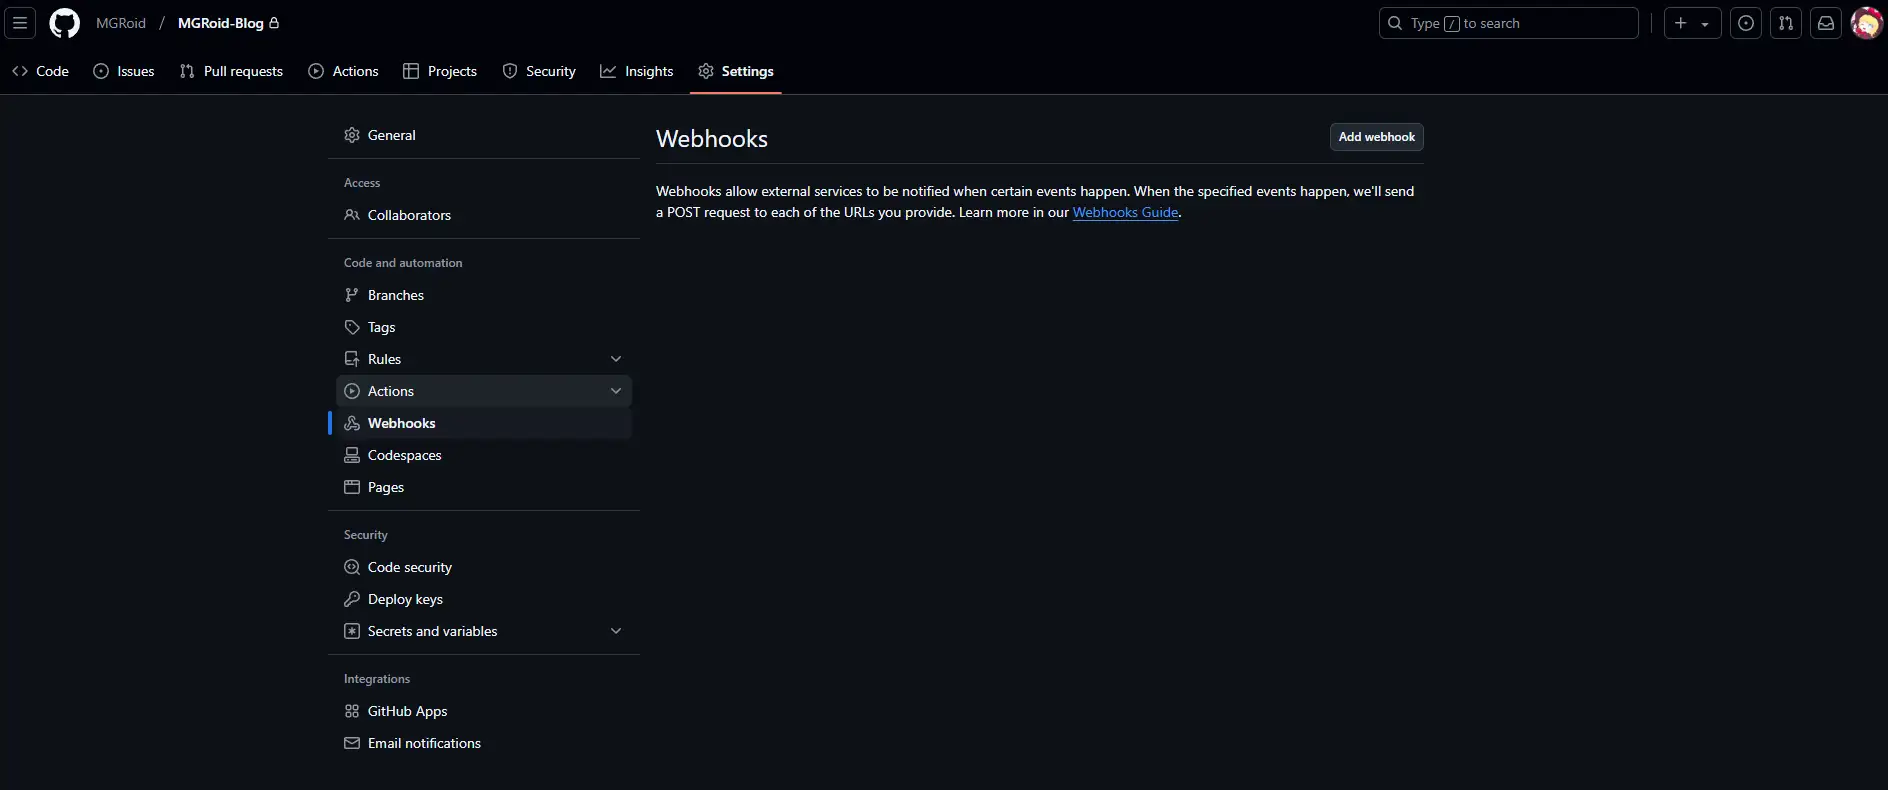
Task: Go to MGRoid owner page
Action: (121, 23)
